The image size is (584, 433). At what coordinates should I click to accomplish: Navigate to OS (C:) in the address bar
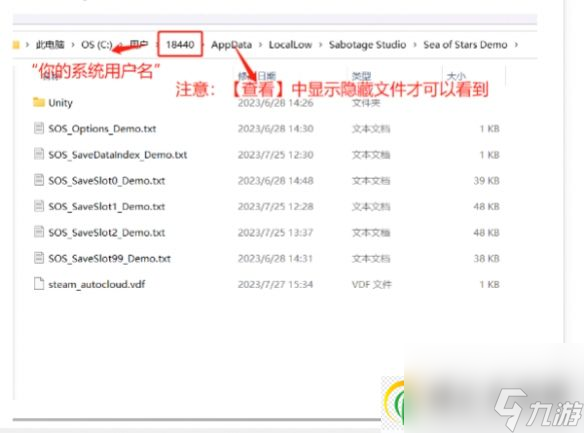97,45
